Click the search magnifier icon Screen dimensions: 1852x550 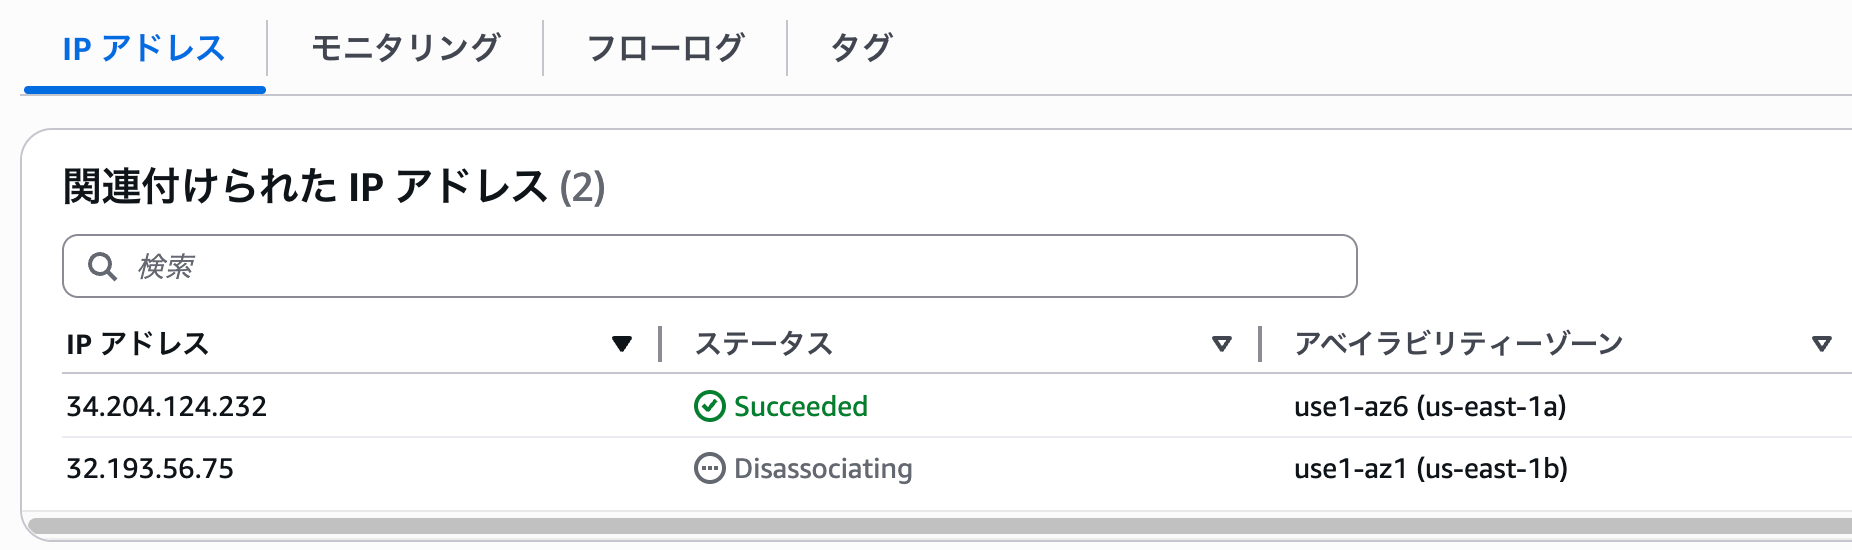pyautogui.click(x=102, y=266)
